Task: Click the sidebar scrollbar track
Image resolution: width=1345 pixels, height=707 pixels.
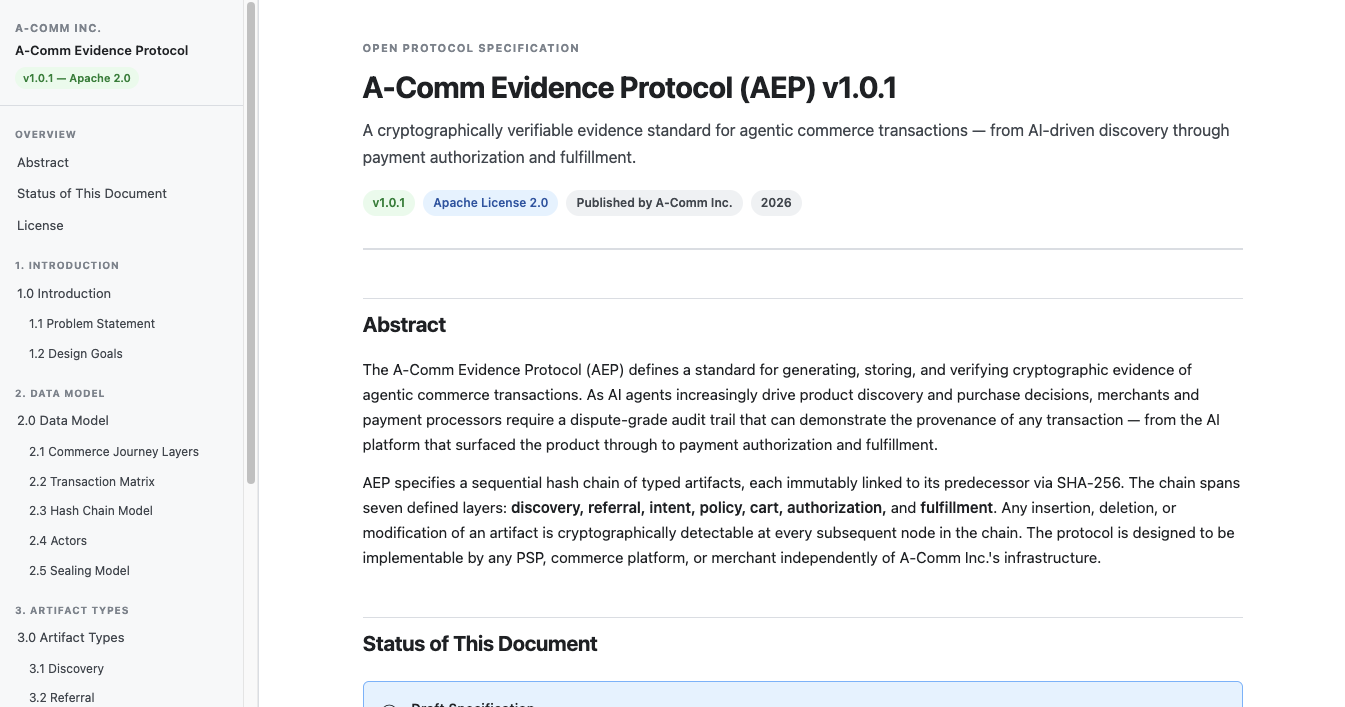Action: [x=252, y=600]
